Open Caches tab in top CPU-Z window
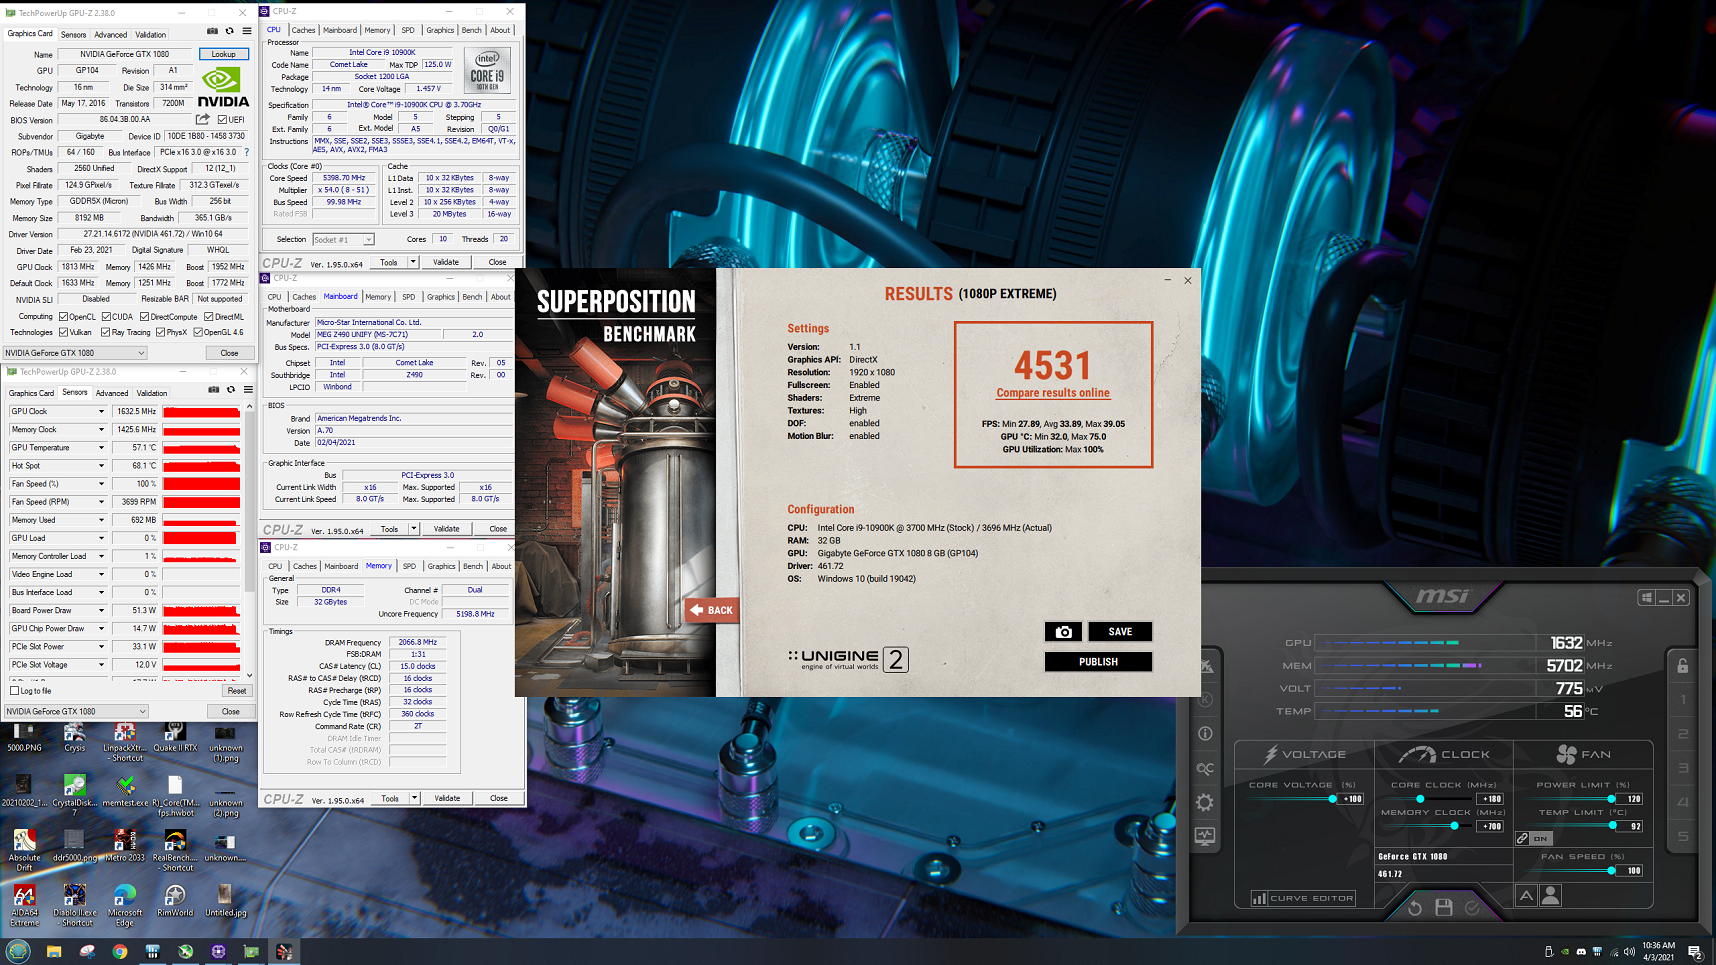This screenshot has height=965, width=1716. coord(304,30)
